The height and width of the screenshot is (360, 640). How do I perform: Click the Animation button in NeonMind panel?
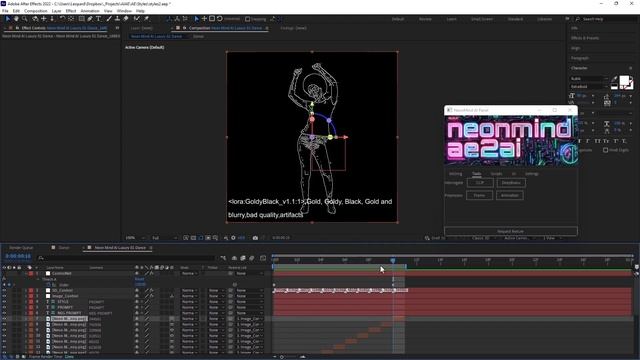click(x=509, y=196)
